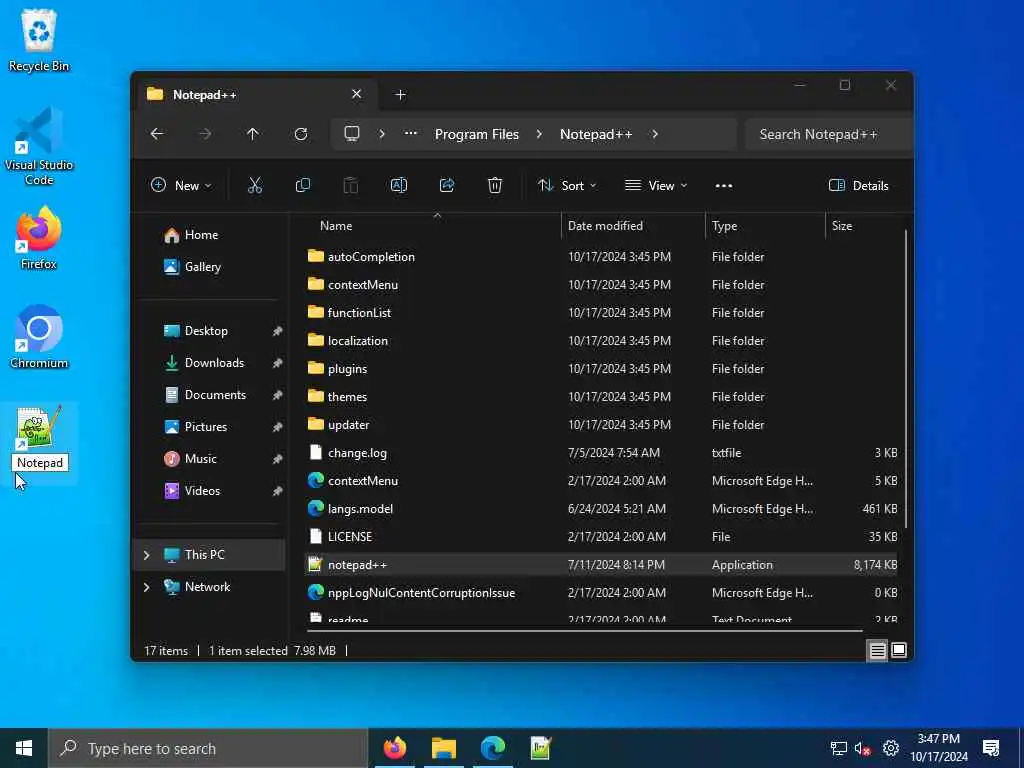Image resolution: width=1024 pixels, height=768 pixels.
Task: Select the langs.model file
Action: (601, 509)
